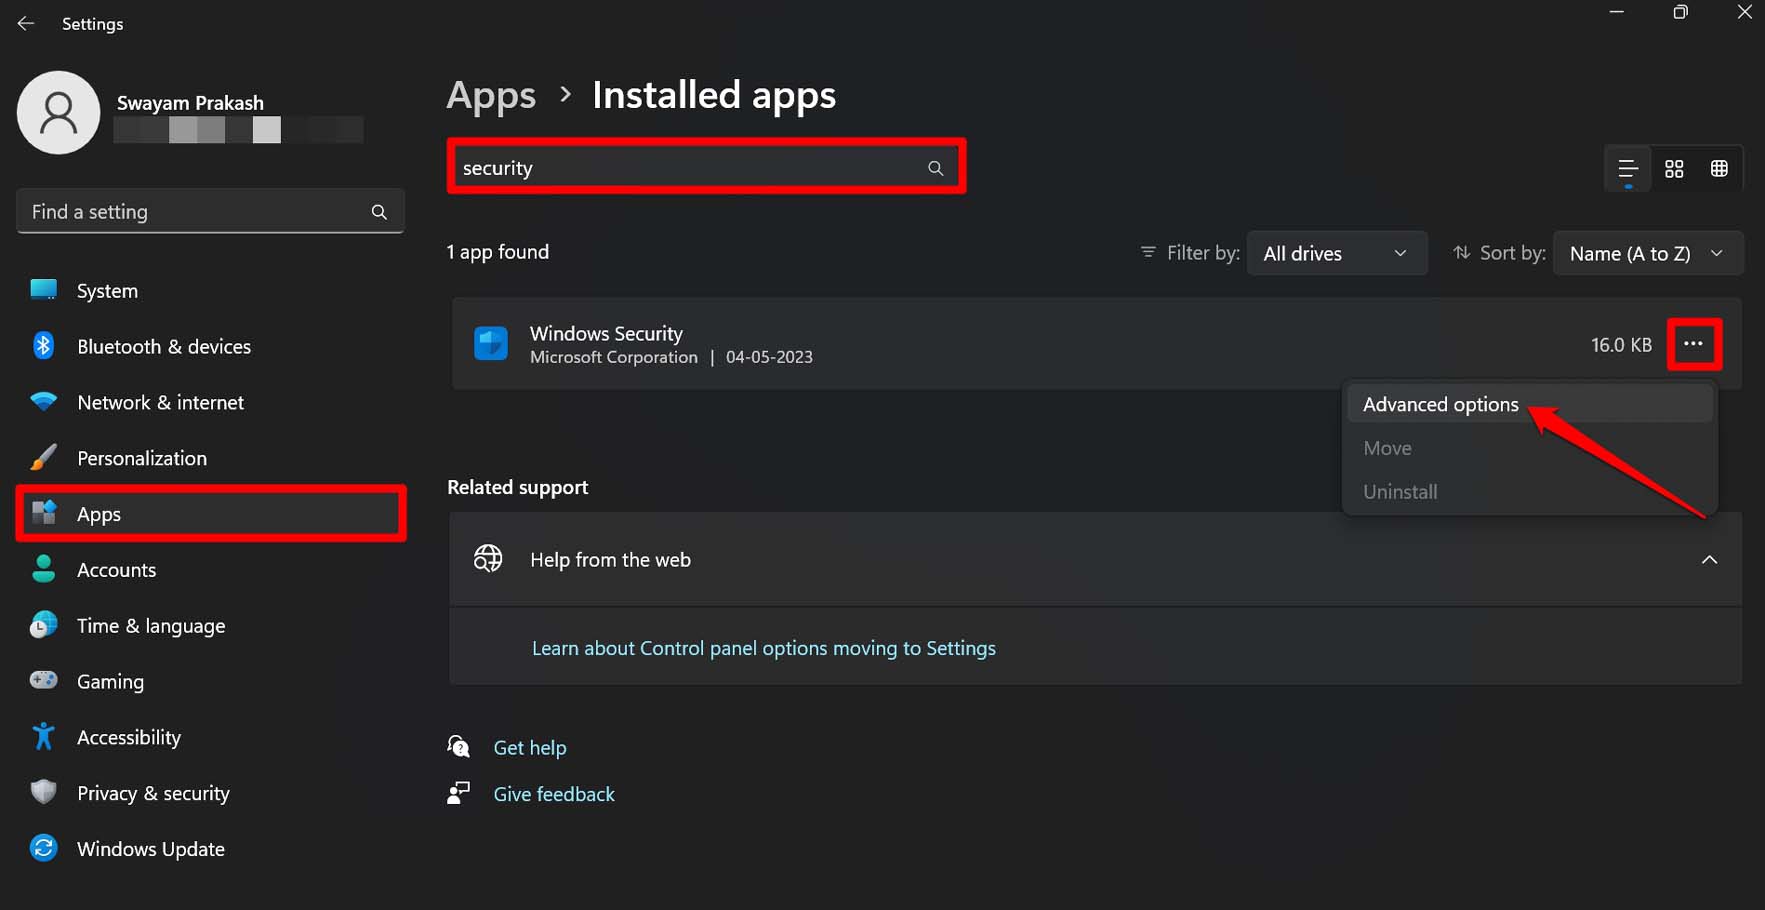Click the Windows Security app icon

point(491,344)
